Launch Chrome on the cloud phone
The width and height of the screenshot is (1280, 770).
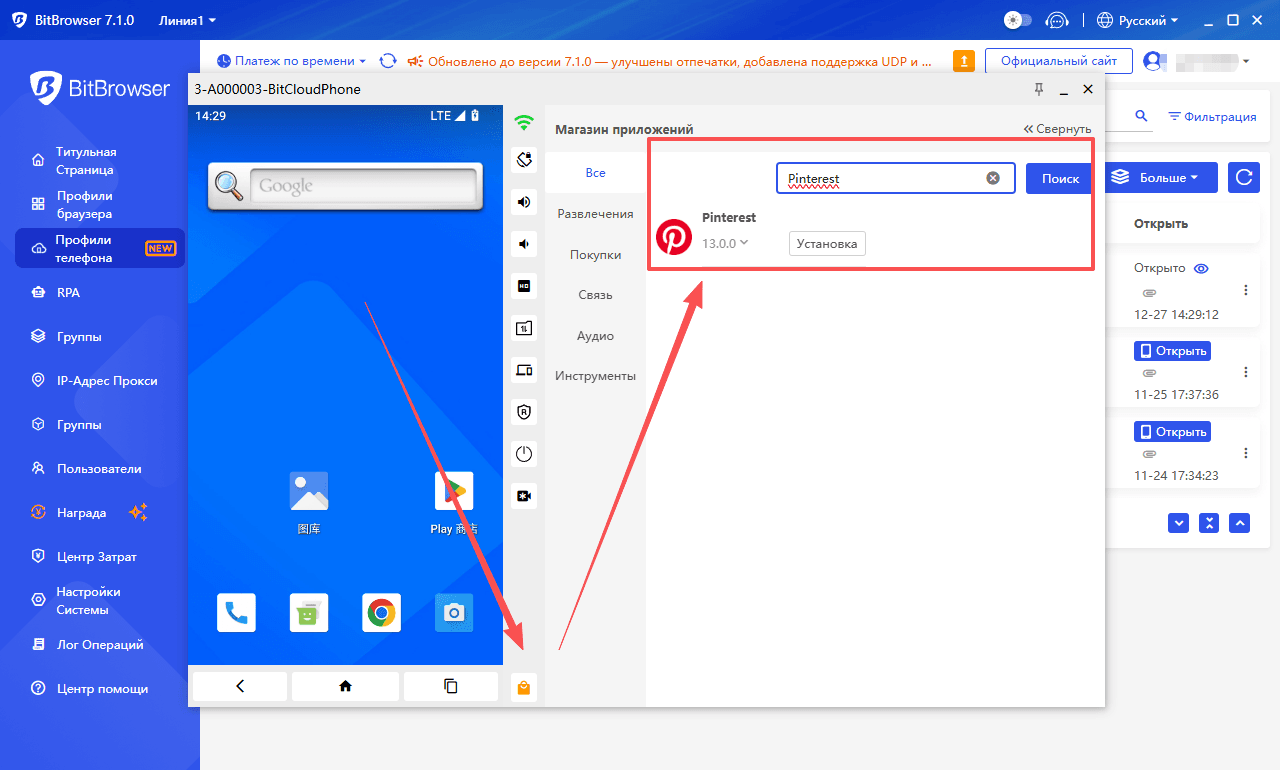pyautogui.click(x=381, y=613)
